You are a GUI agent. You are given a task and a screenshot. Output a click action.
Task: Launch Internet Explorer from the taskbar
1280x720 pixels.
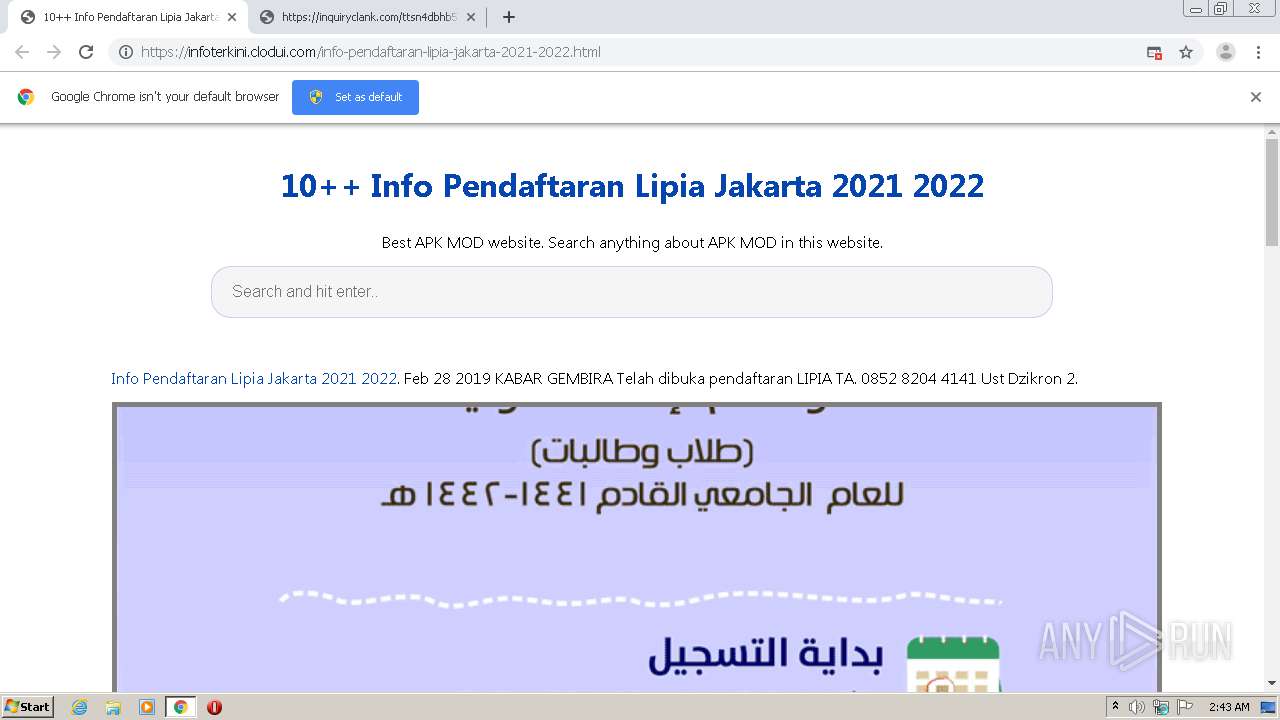[x=80, y=707]
